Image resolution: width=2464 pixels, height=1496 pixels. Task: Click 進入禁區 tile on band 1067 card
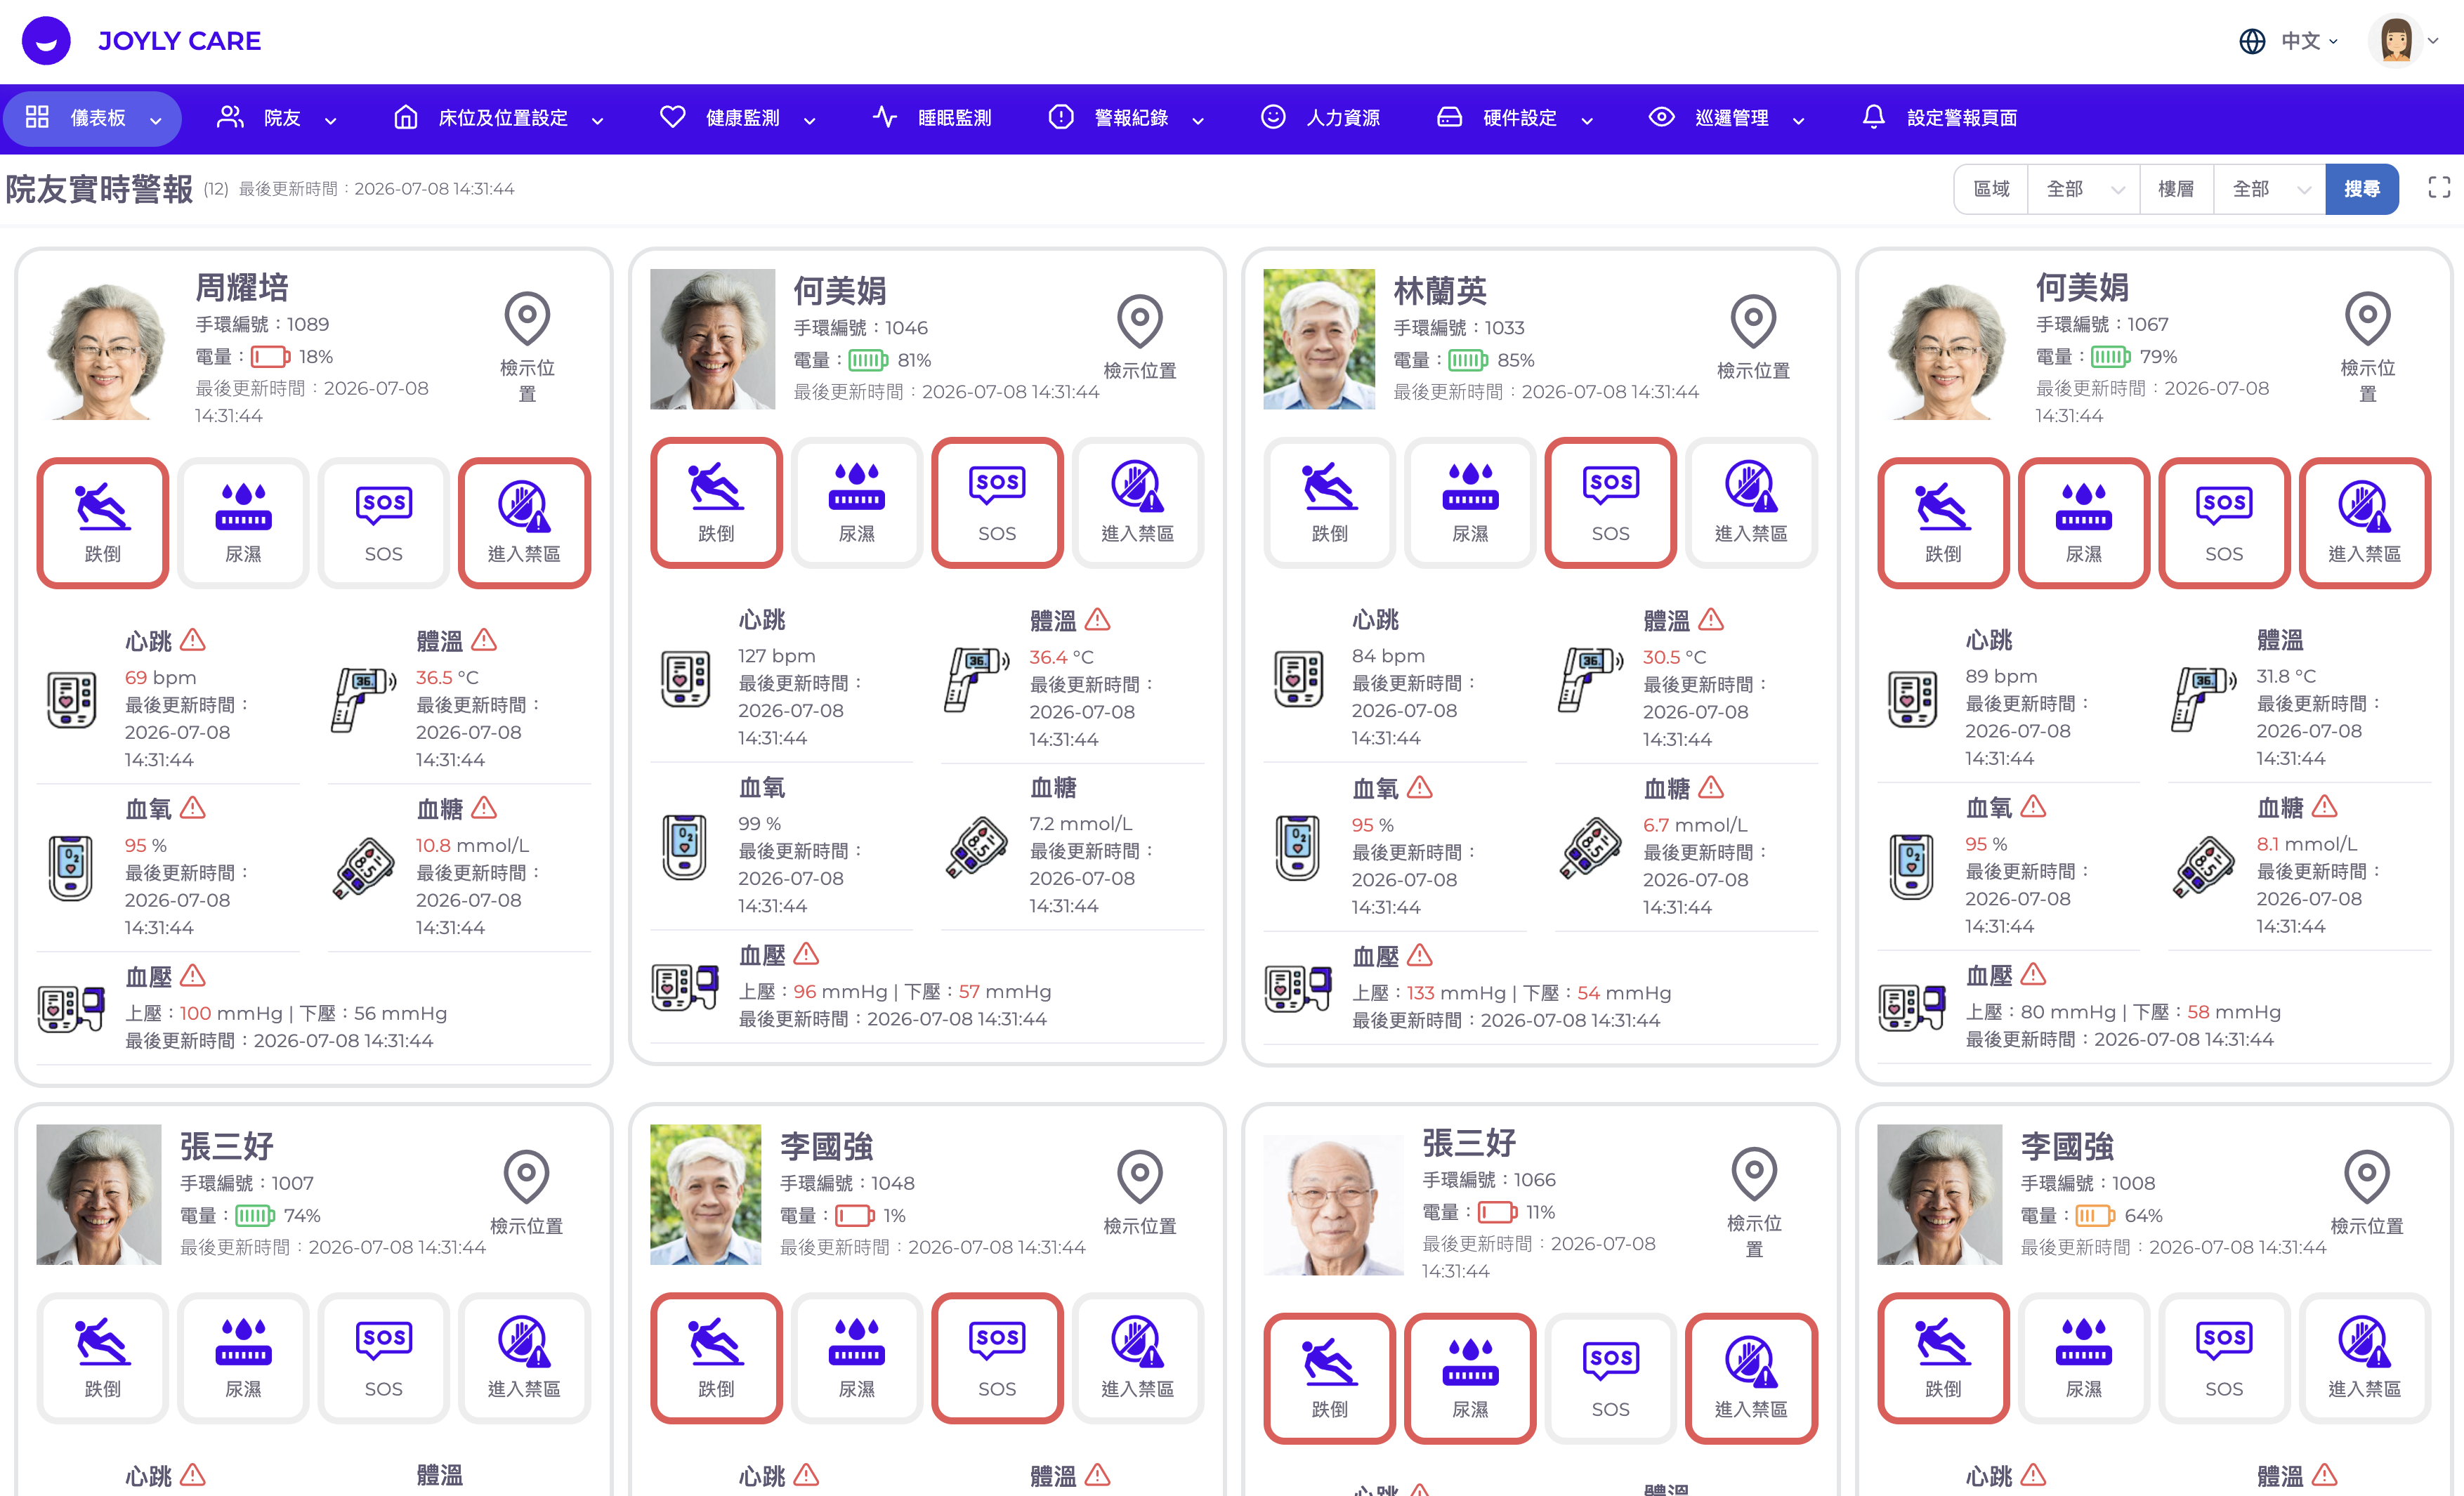2365,523
